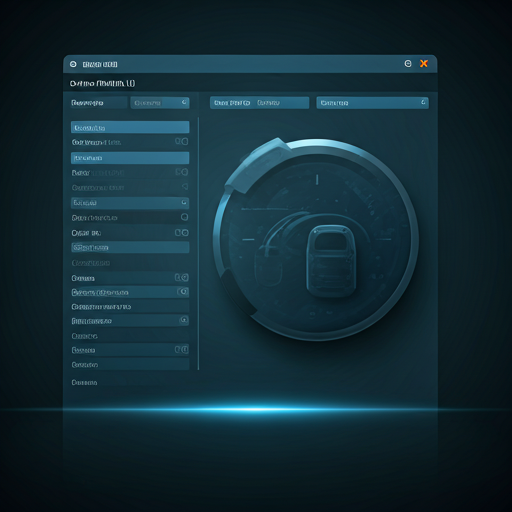Close the window with the orange X
The width and height of the screenshot is (512, 512).
[424, 63]
